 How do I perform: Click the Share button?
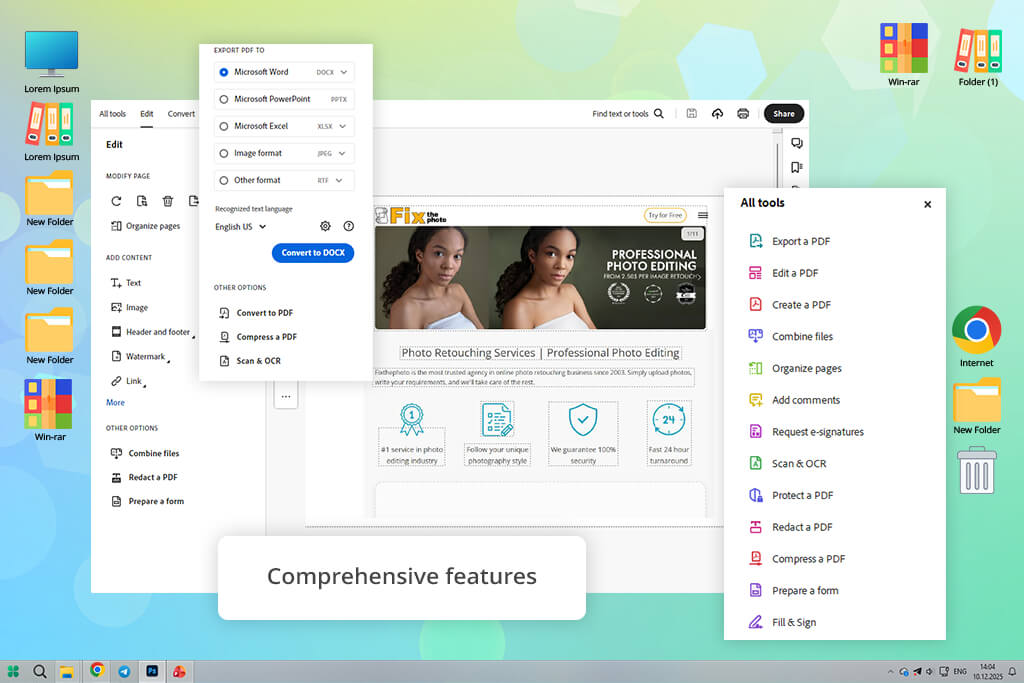point(784,114)
